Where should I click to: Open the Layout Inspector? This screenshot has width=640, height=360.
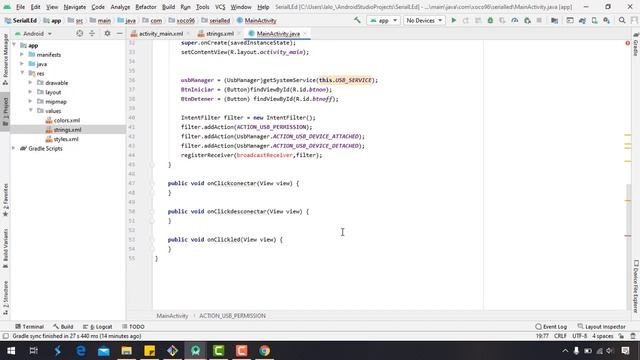click(x=602, y=327)
